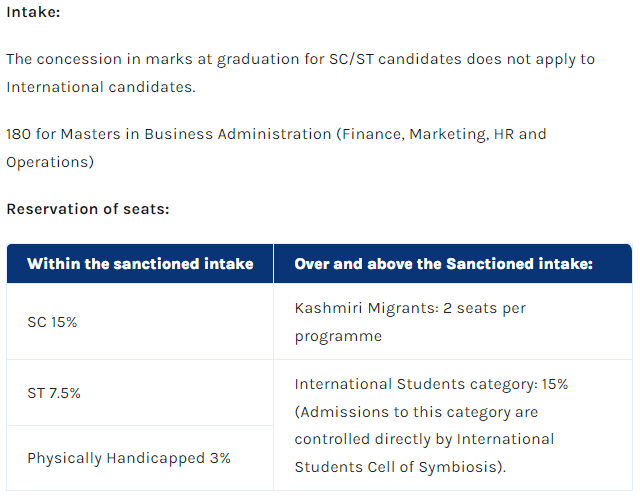Click the word "programme" in Kashmiri Migrants cell
The height and width of the screenshot is (499, 640).
point(338,336)
